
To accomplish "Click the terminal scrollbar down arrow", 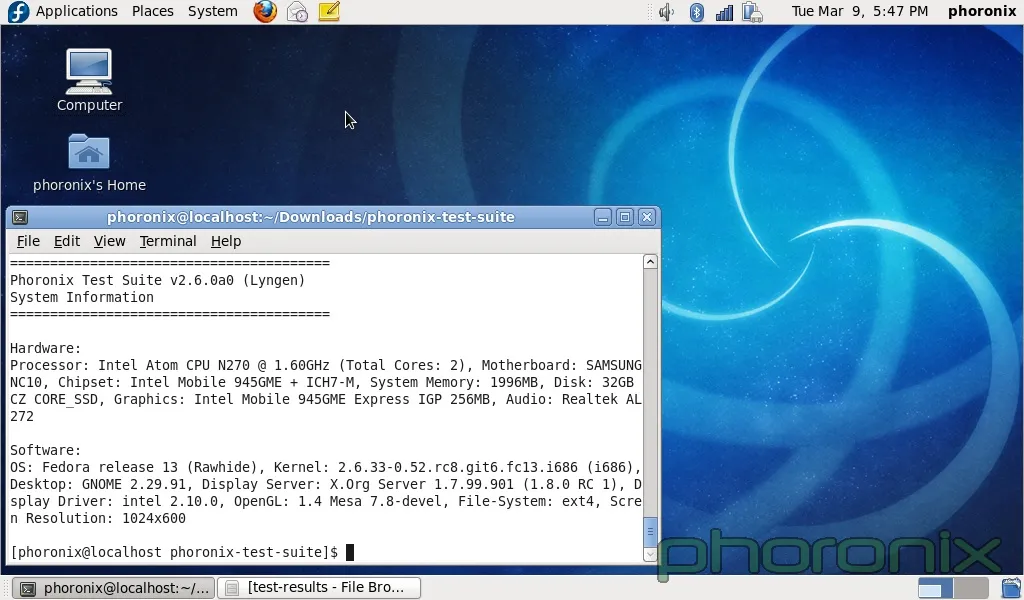I will (x=650, y=554).
